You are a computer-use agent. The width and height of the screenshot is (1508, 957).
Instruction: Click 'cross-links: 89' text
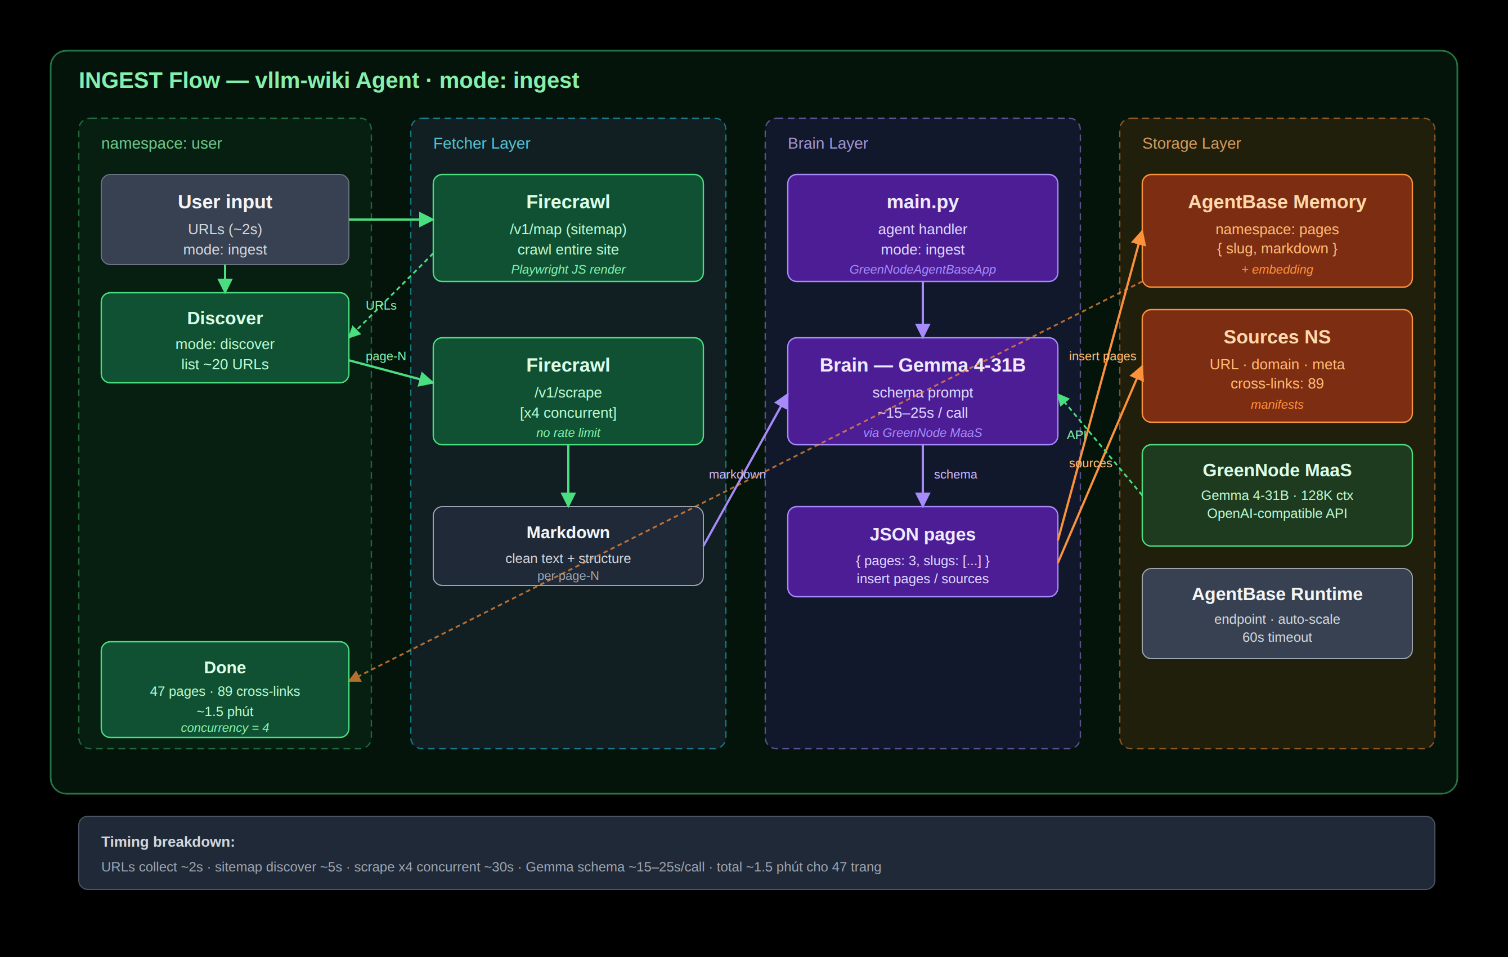[x=1277, y=384]
